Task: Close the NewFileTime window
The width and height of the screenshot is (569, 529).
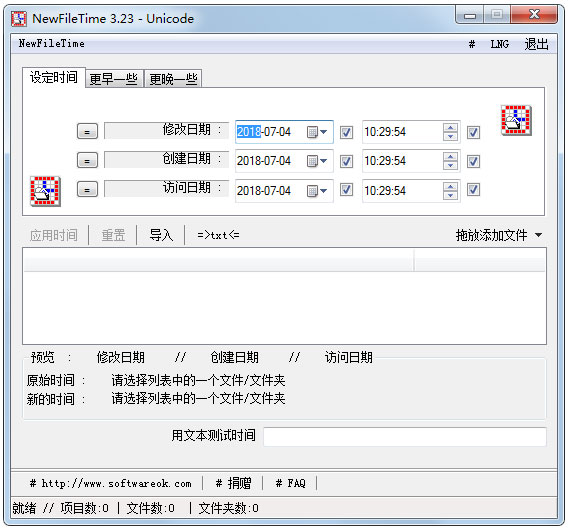Action: point(534,15)
